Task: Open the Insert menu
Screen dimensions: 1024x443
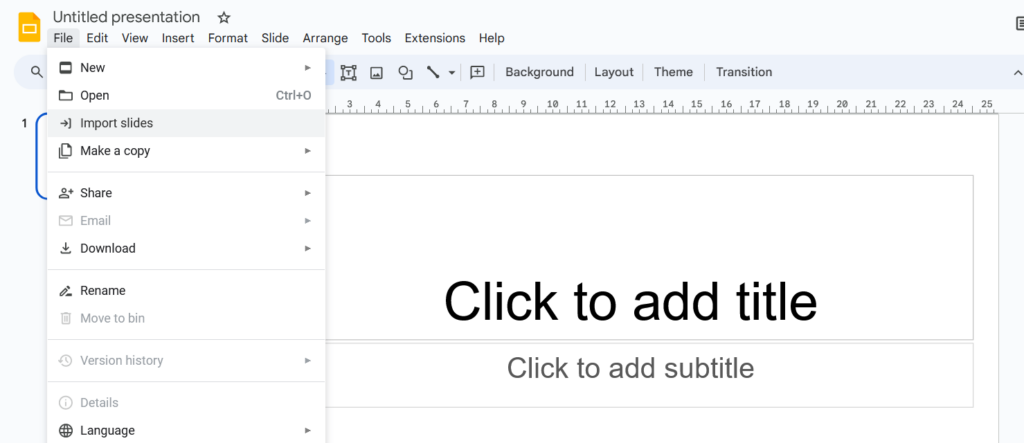Action: point(178,38)
